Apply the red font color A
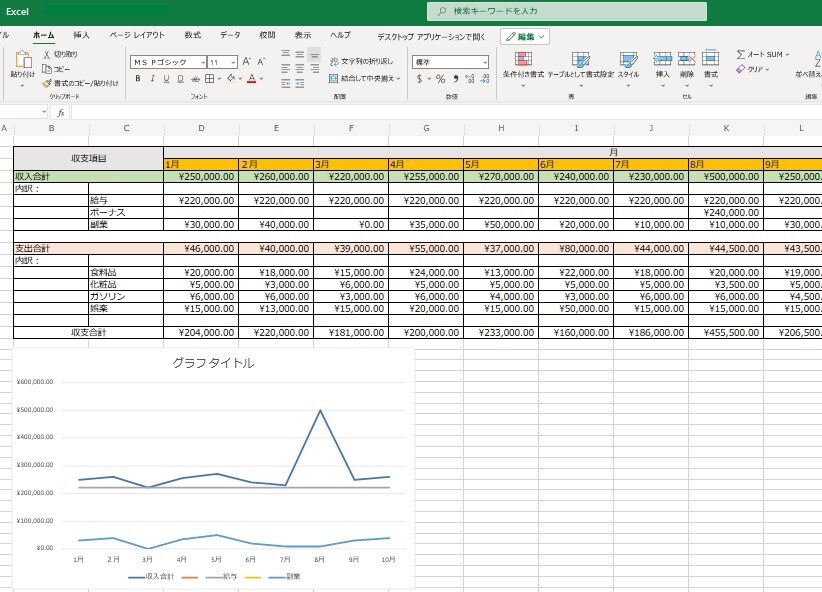 pos(252,79)
